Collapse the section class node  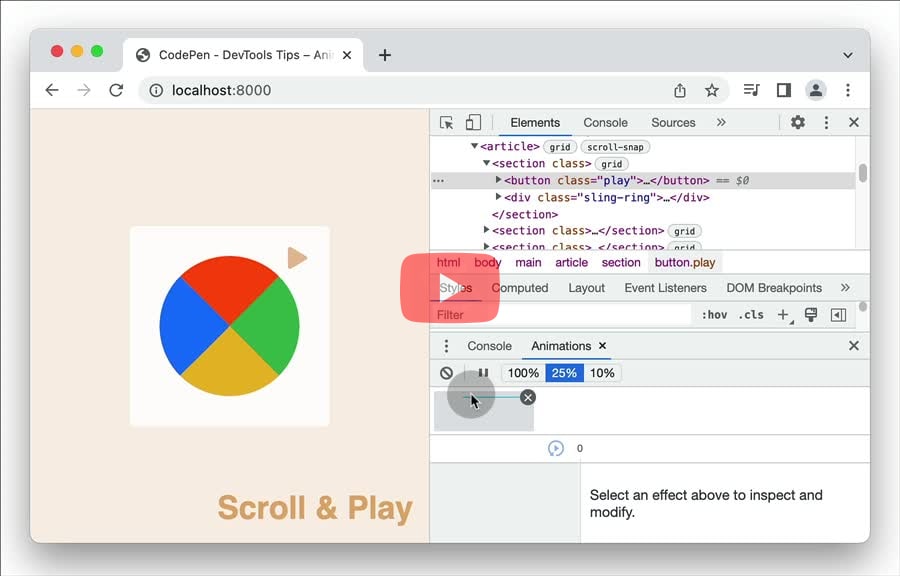[x=486, y=164]
